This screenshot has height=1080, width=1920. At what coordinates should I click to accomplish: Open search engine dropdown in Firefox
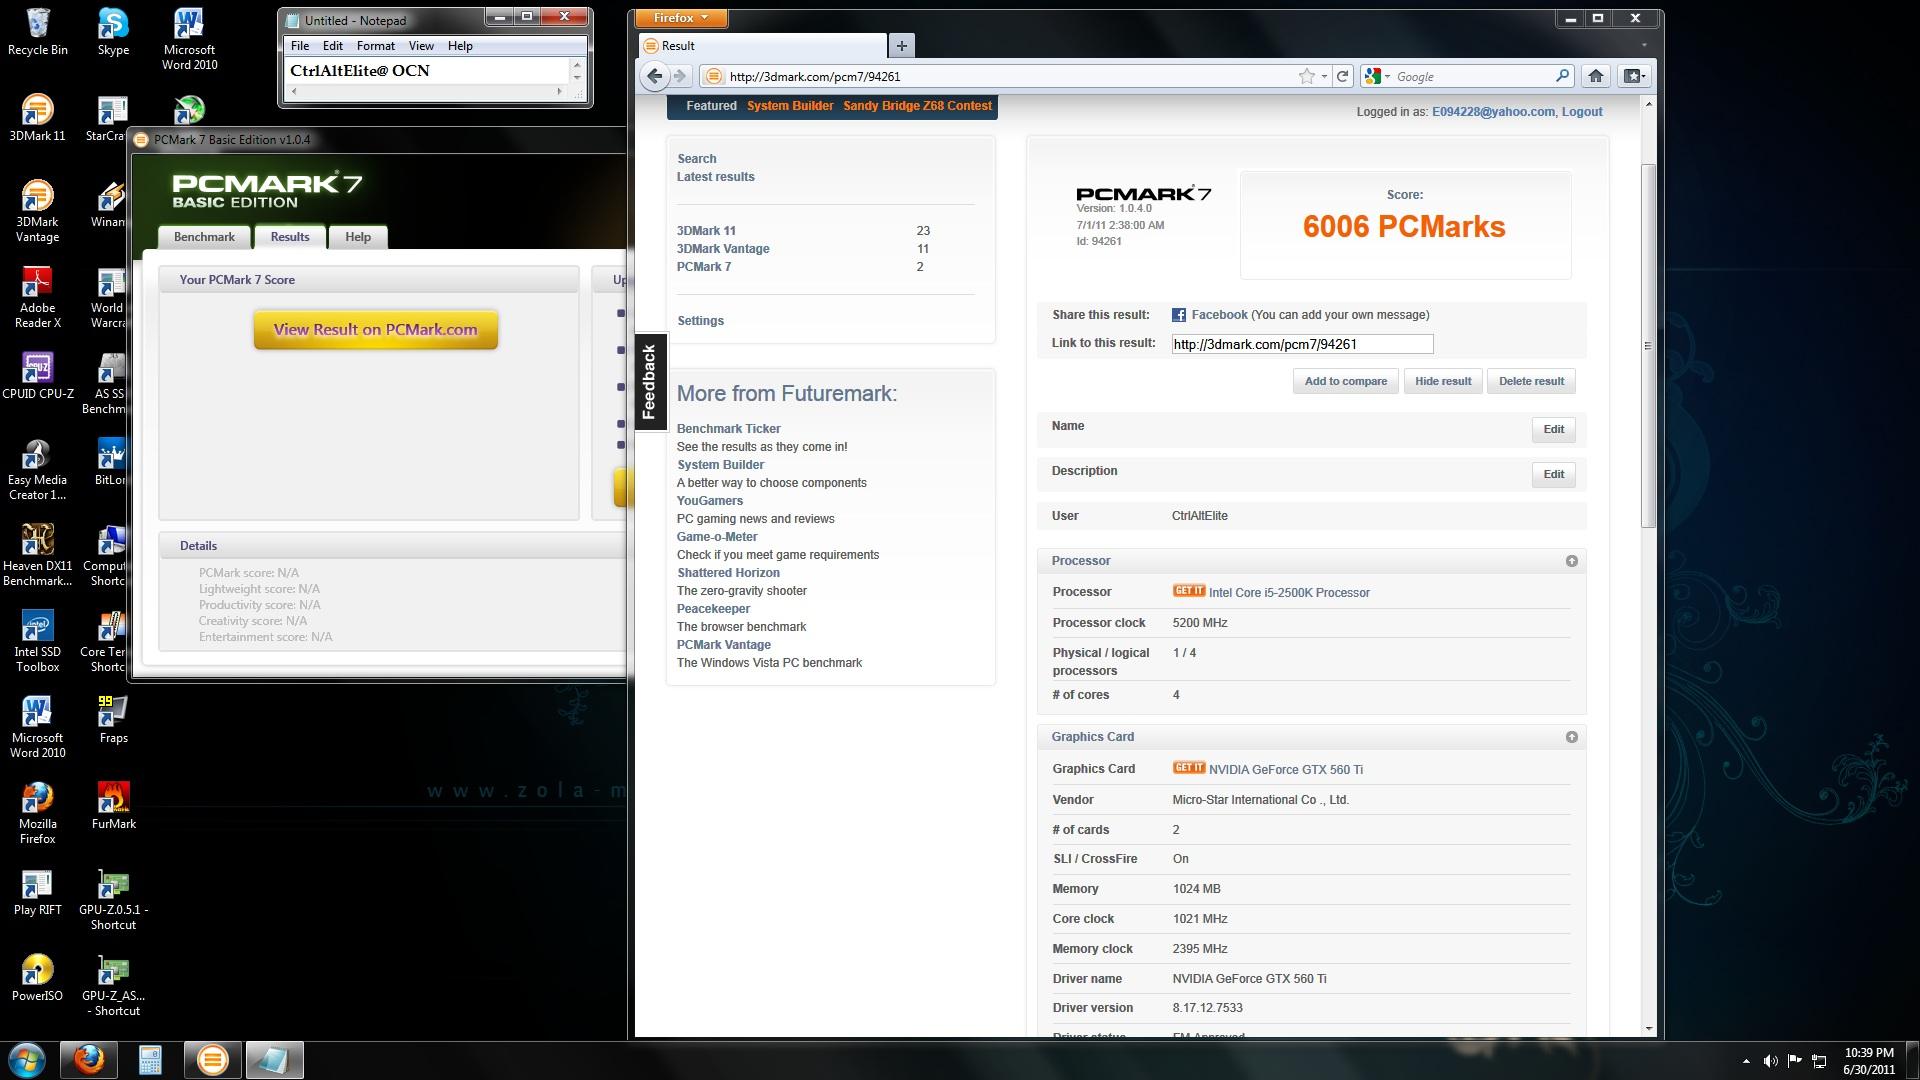coord(1377,76)
